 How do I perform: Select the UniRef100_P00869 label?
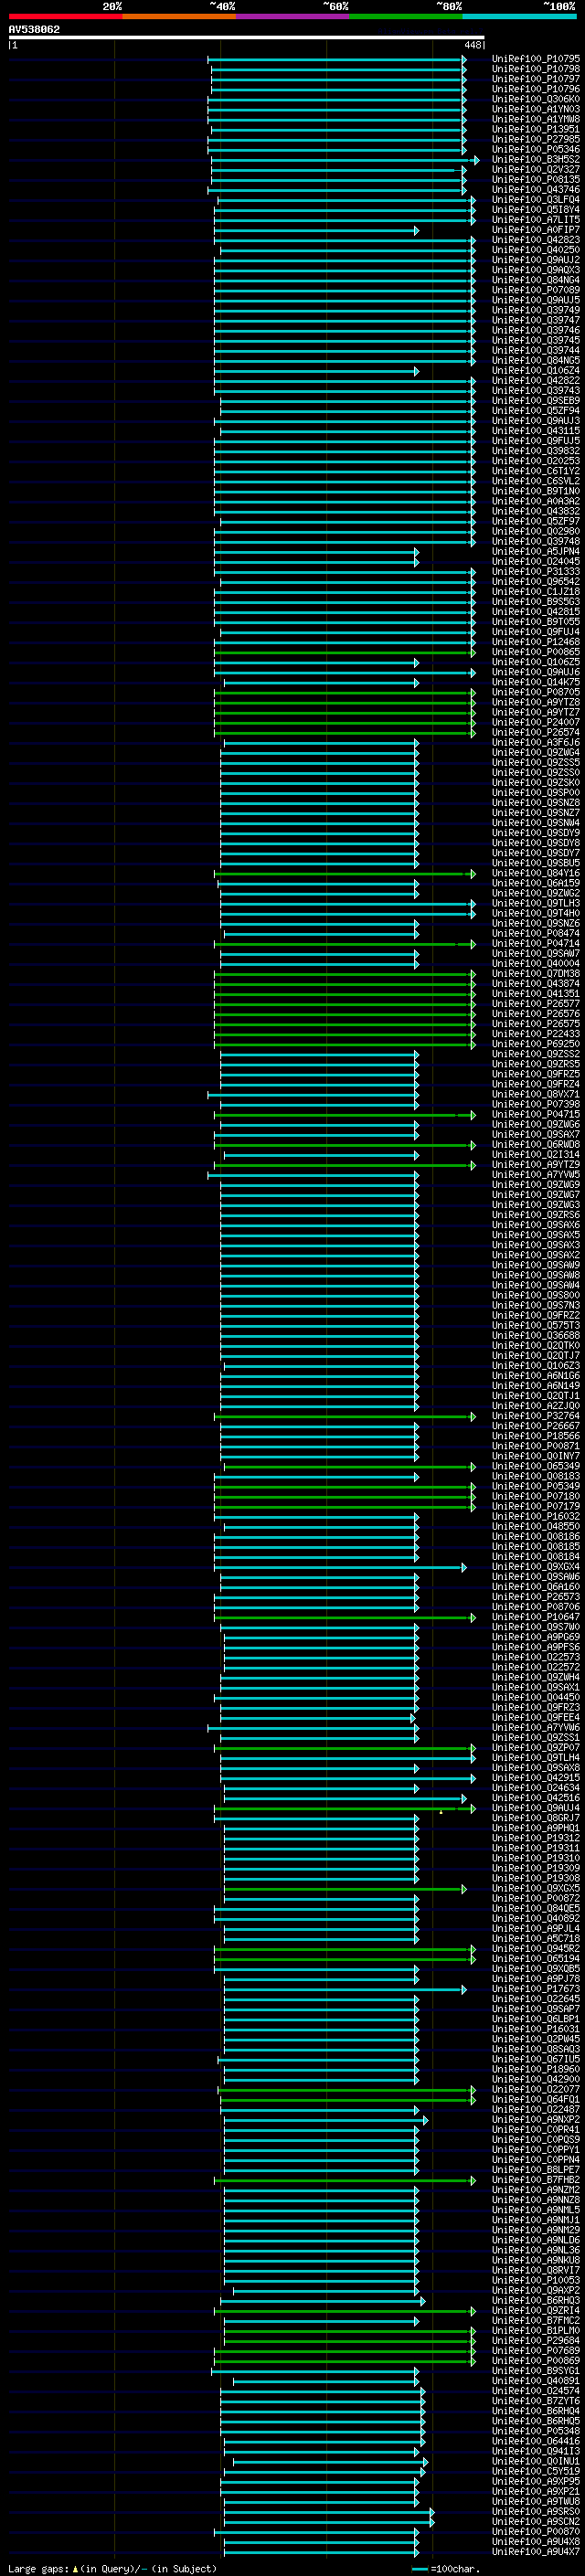click(536, 2361)
